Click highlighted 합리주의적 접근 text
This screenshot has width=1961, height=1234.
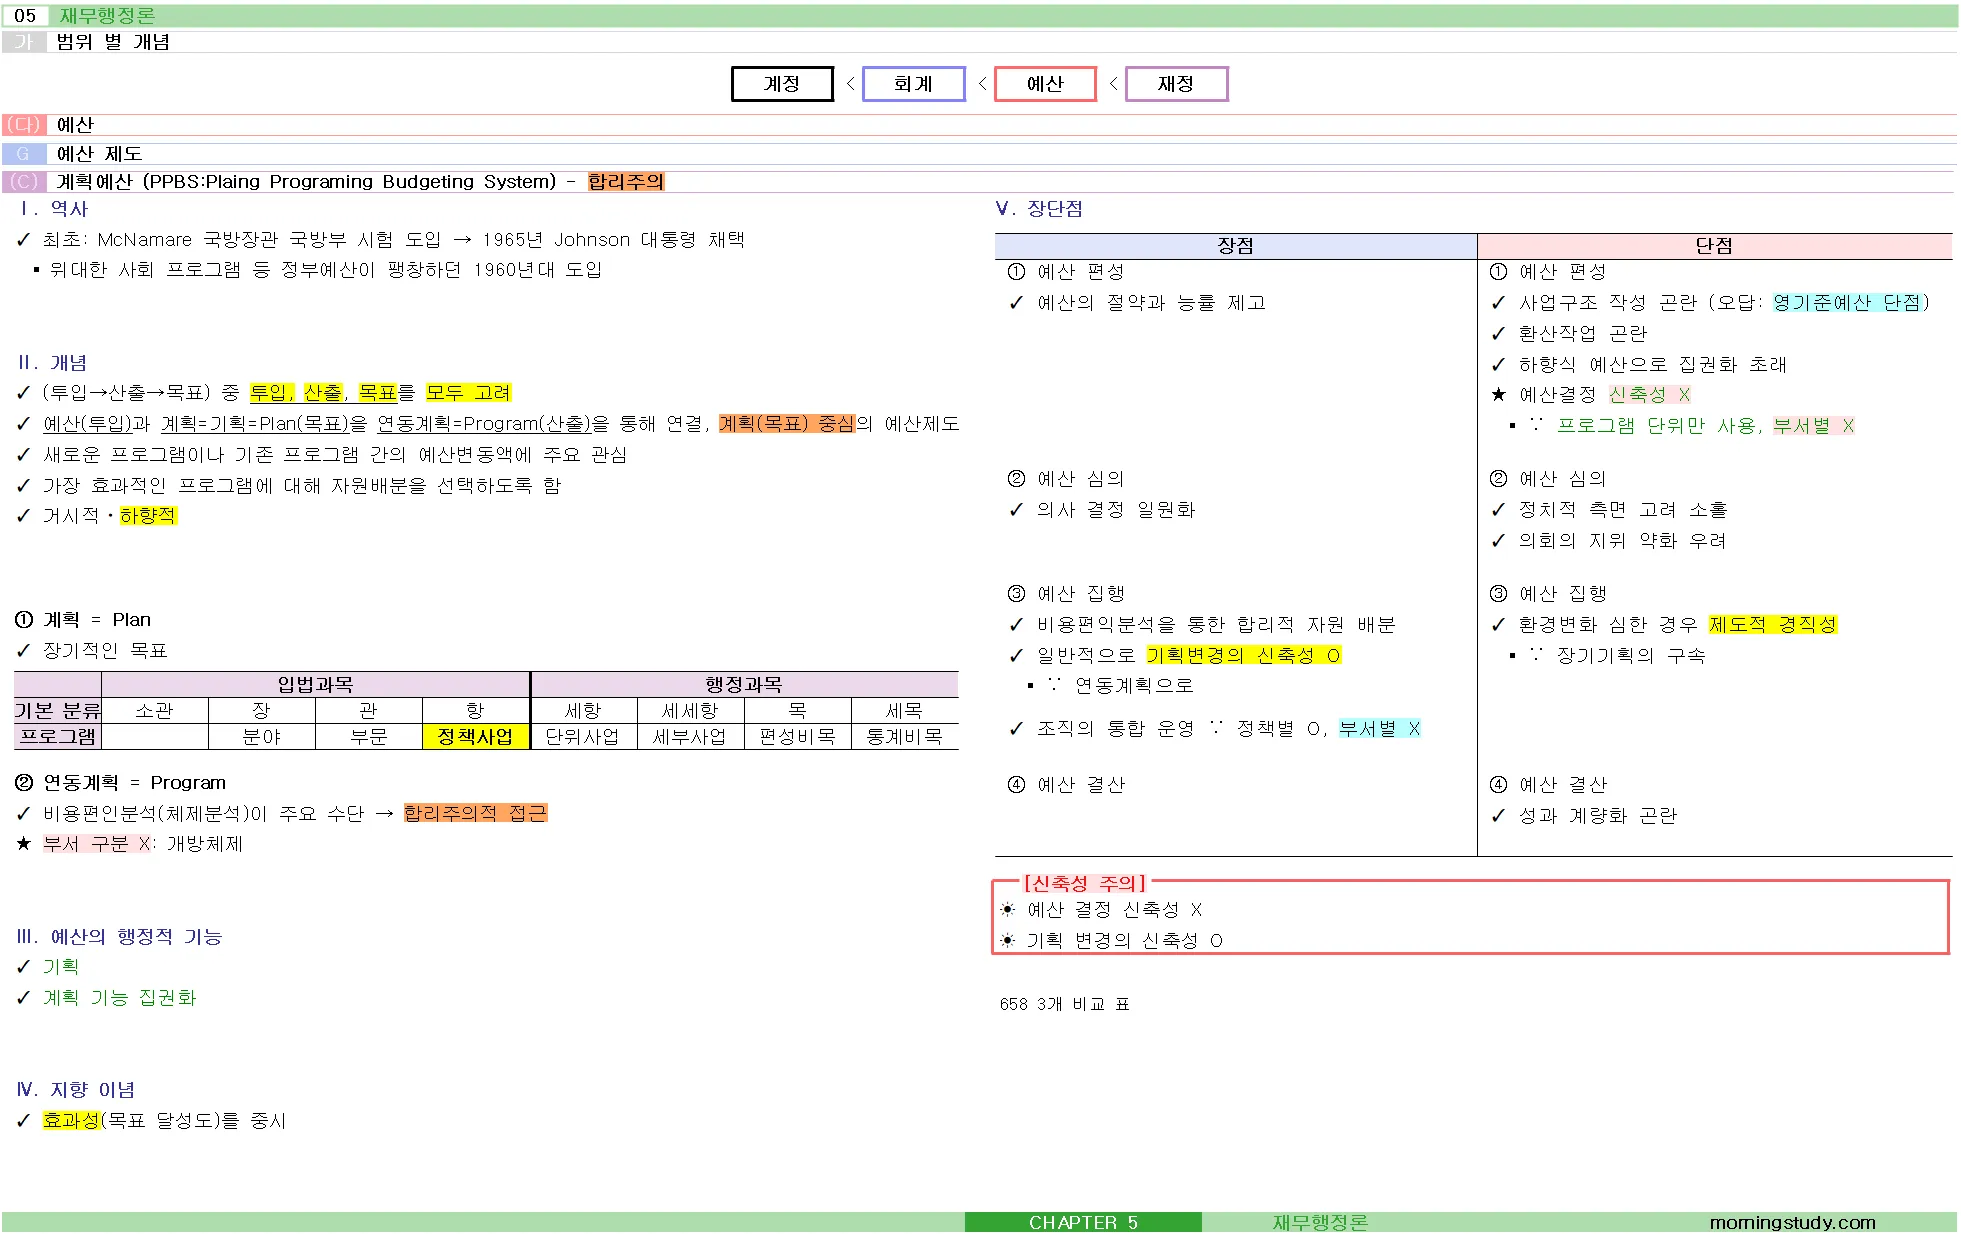point(476,813)
